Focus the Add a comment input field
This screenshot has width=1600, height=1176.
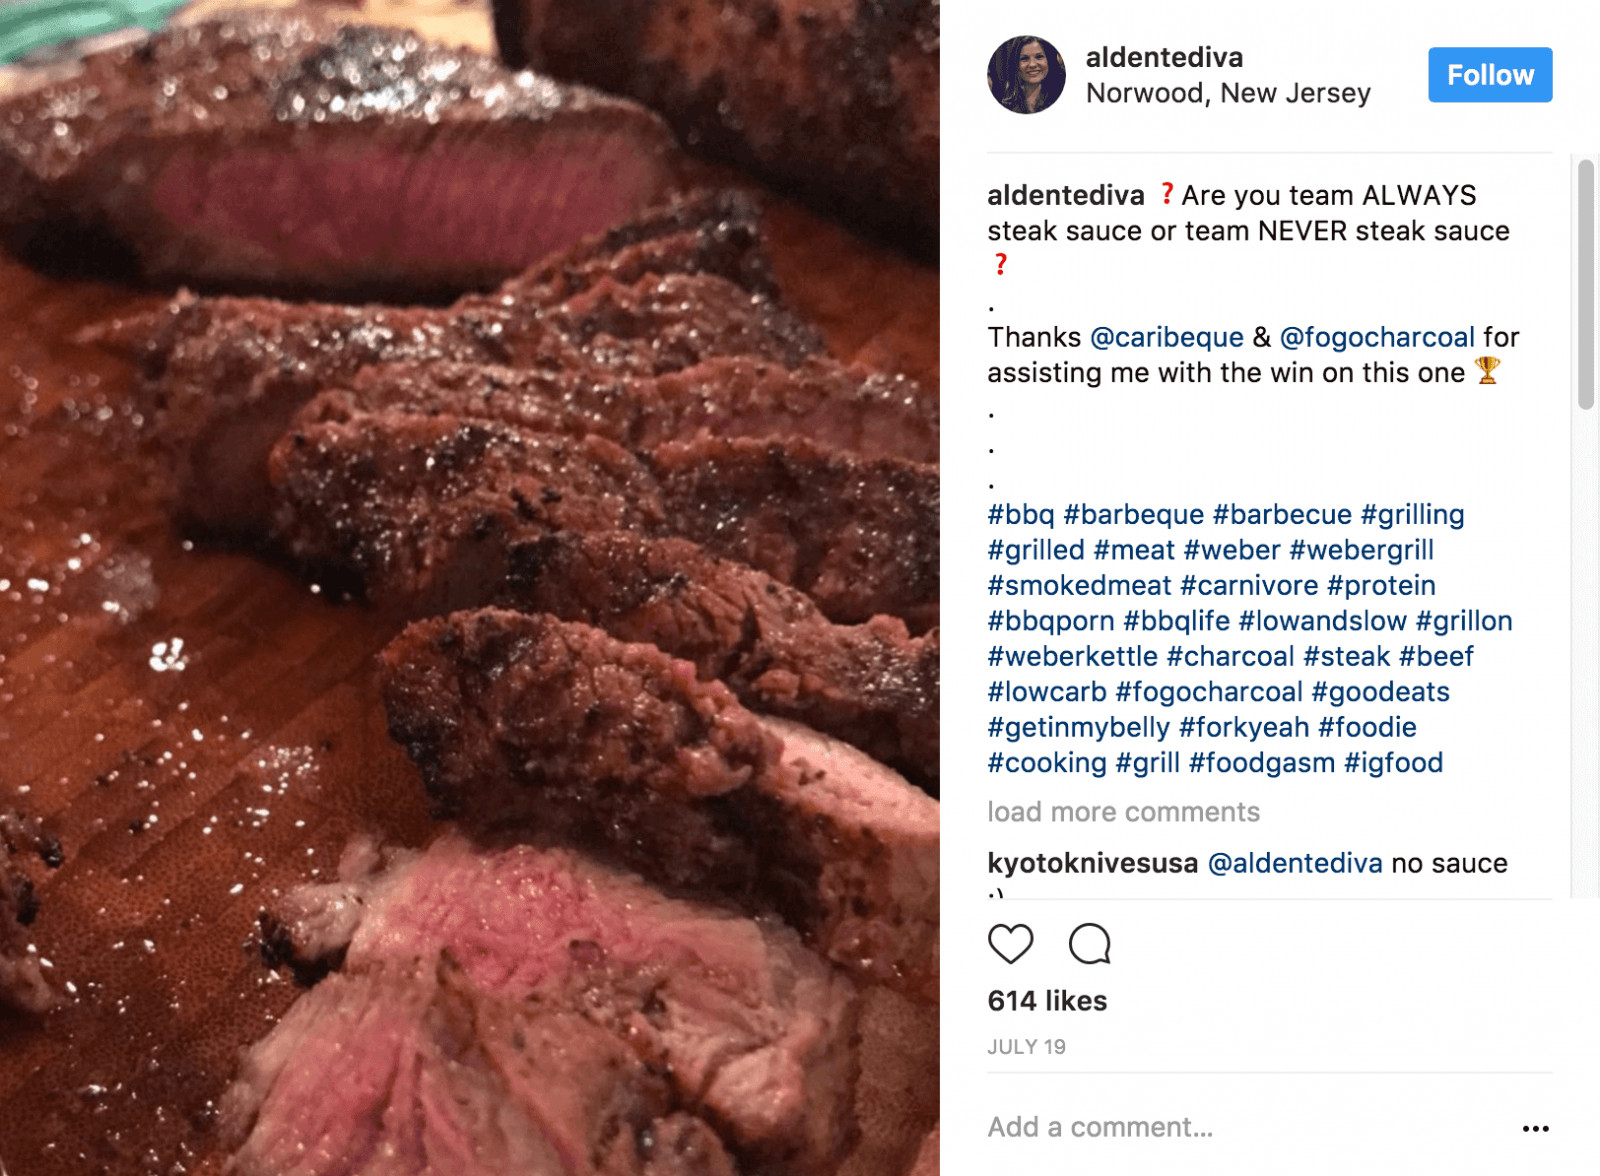tap(1098, 1126)
